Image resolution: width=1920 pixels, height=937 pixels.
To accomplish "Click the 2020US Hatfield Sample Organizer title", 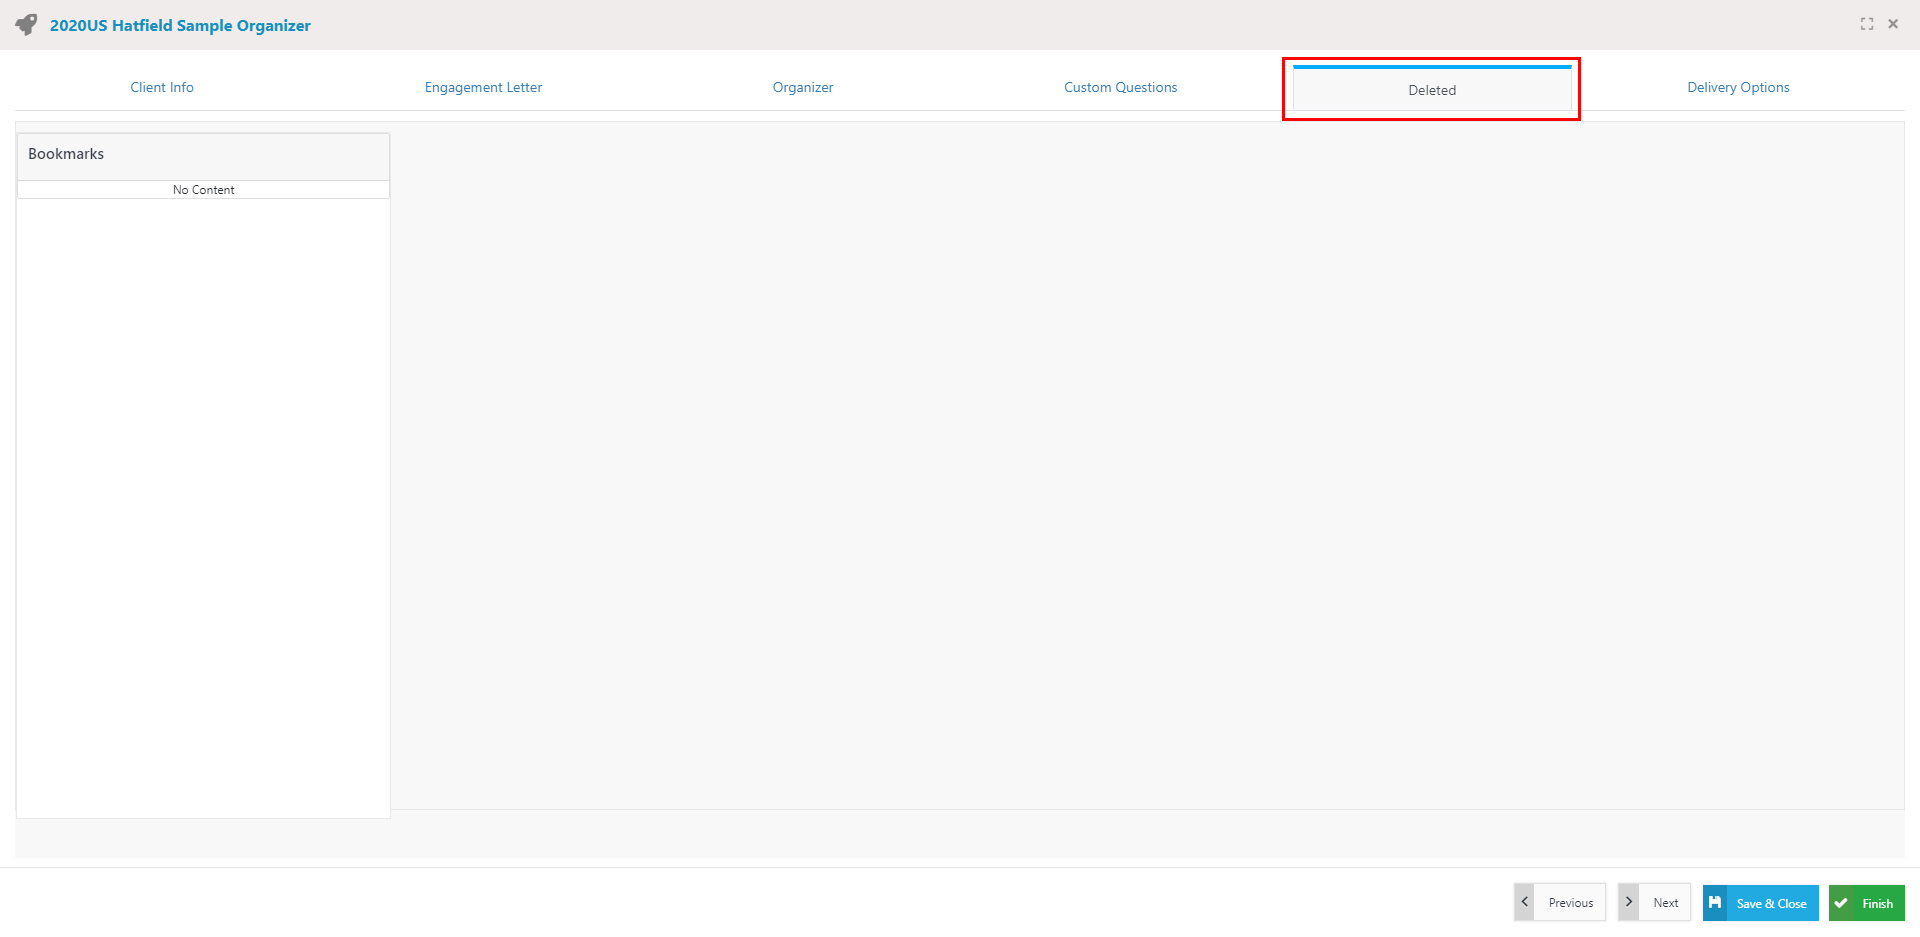I will (x=180, y=25).
